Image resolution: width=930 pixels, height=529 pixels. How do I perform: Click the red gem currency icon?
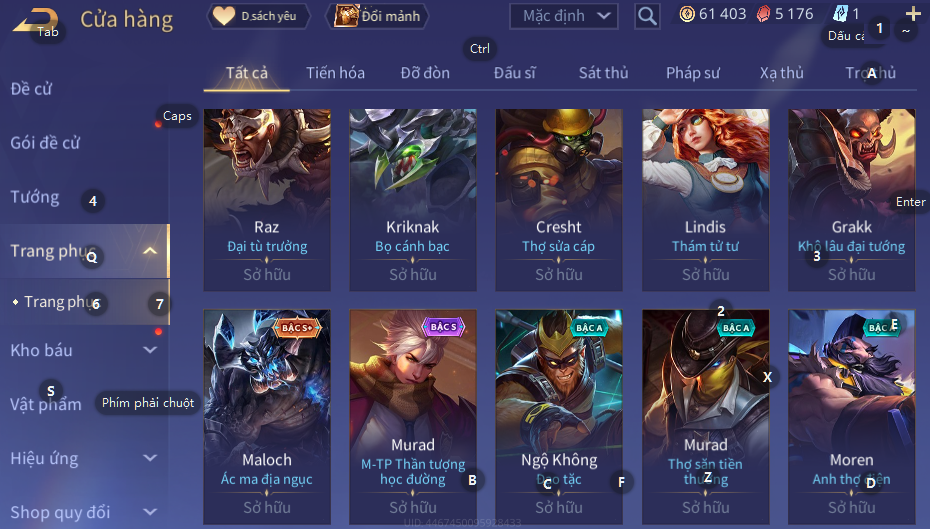pos(763,14)
